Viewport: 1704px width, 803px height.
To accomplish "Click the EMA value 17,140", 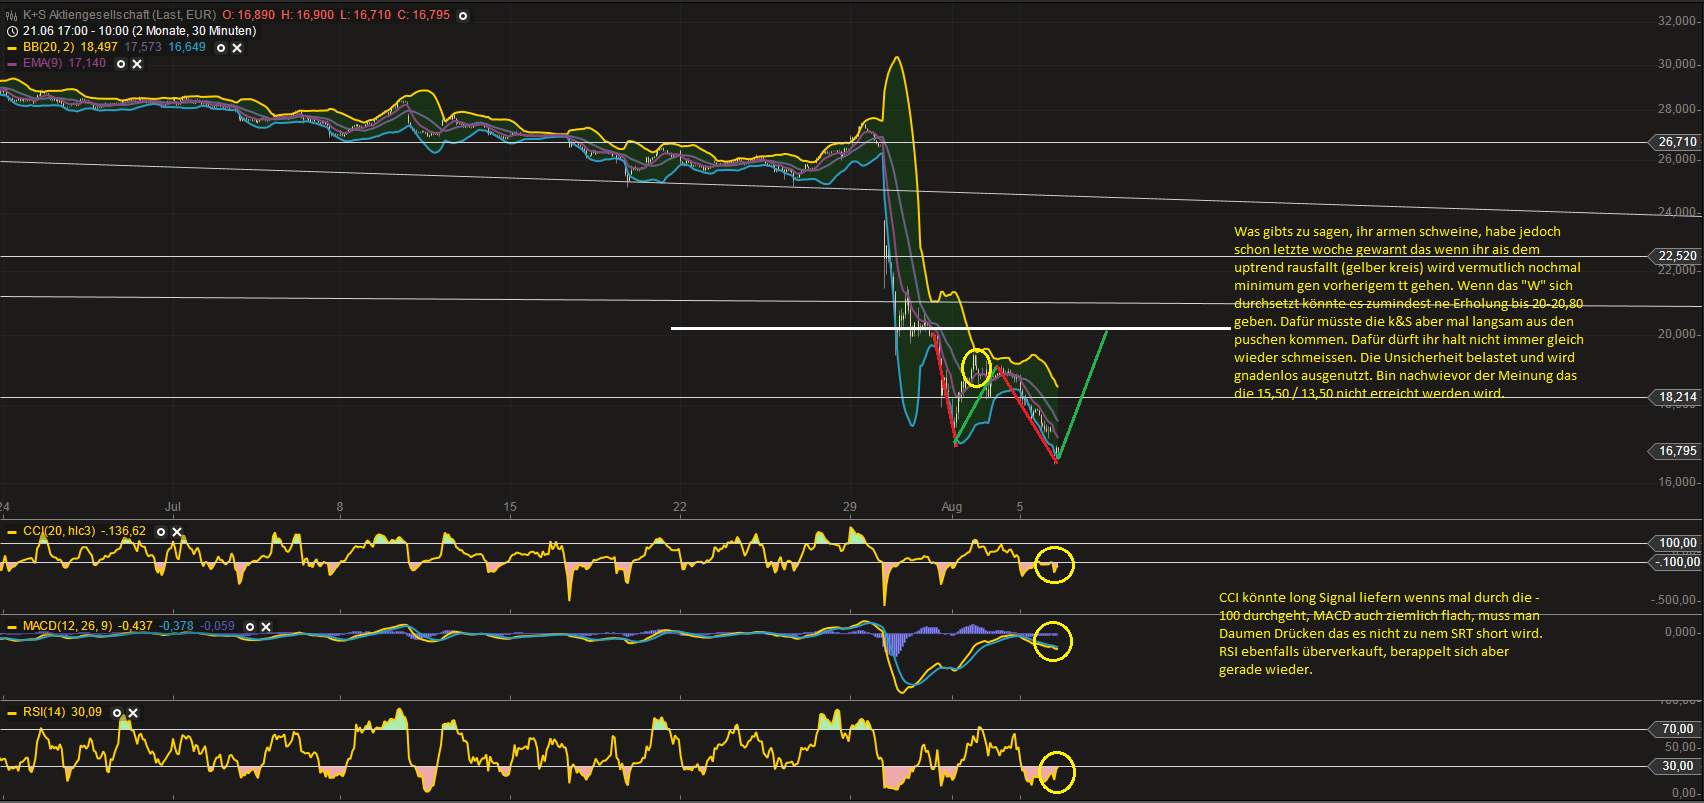I will pyautogui.click(x=87, y=63).
